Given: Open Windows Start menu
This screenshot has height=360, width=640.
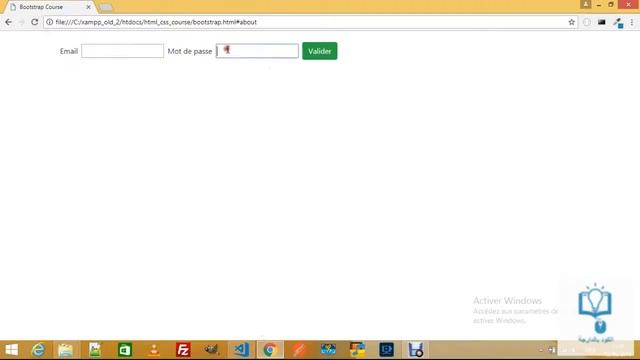Looking at the screenshot, I should tap(11, 350).
